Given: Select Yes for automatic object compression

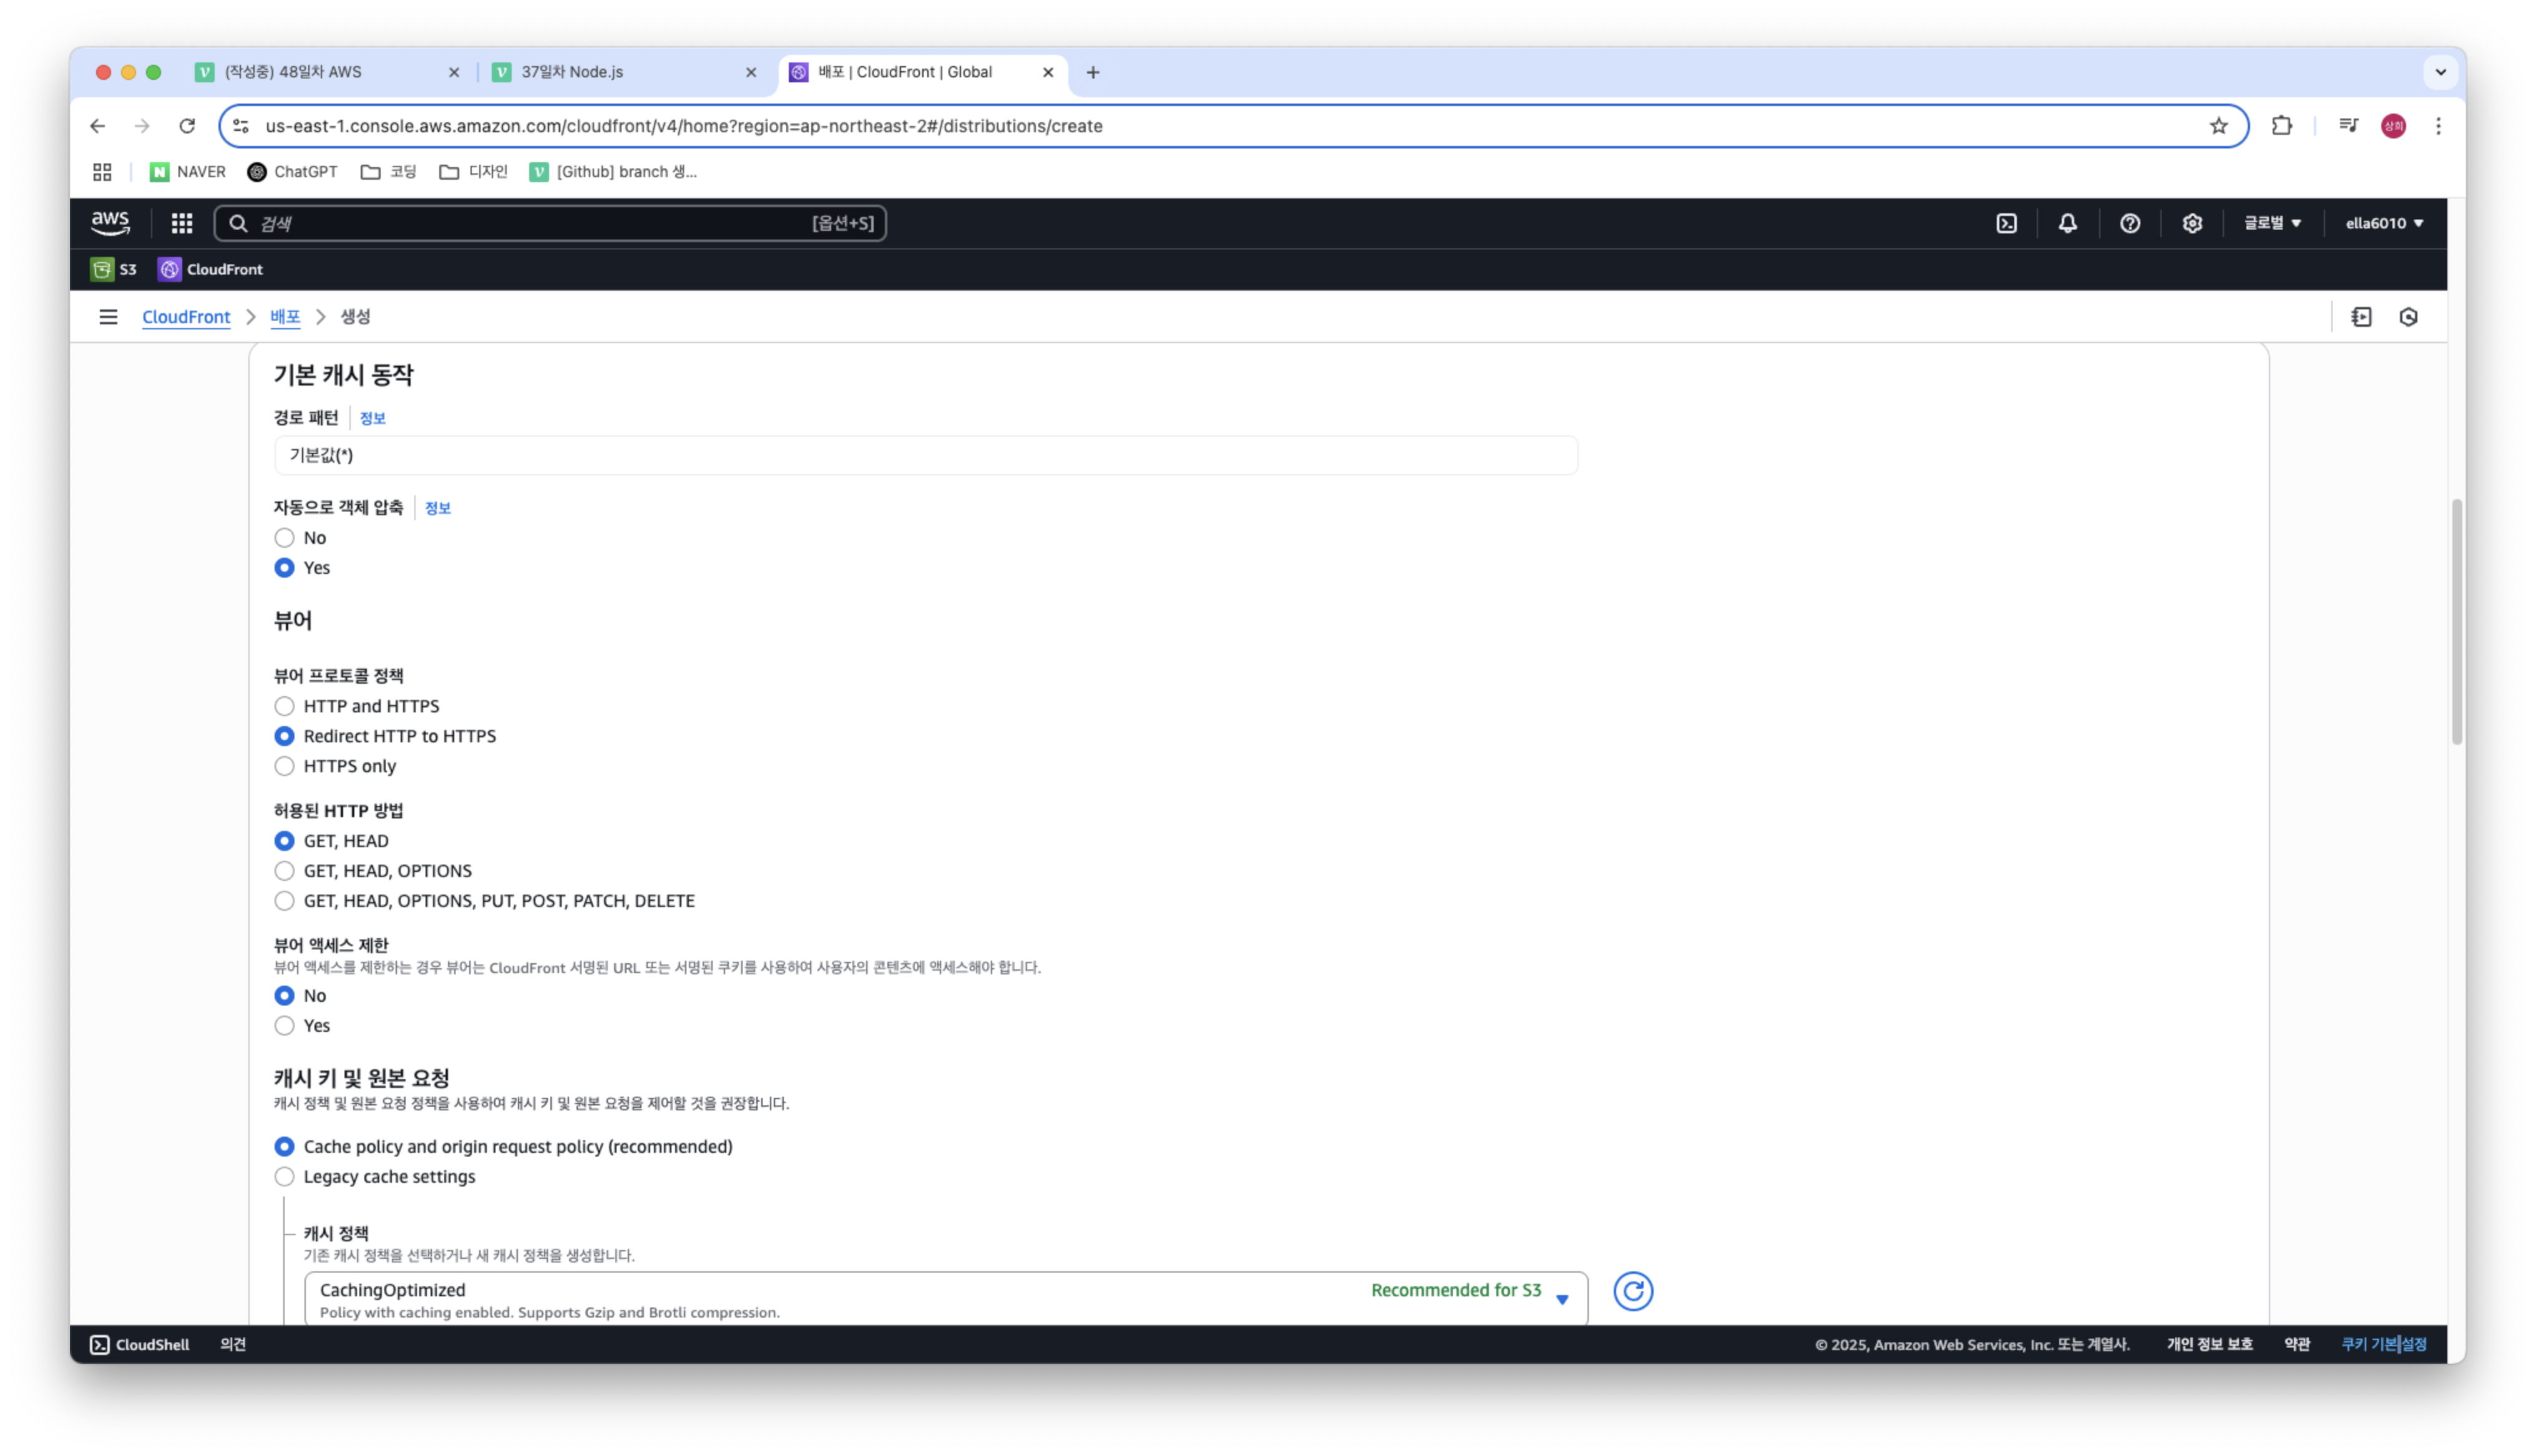Looking at the screenshot, I should 284,568.
